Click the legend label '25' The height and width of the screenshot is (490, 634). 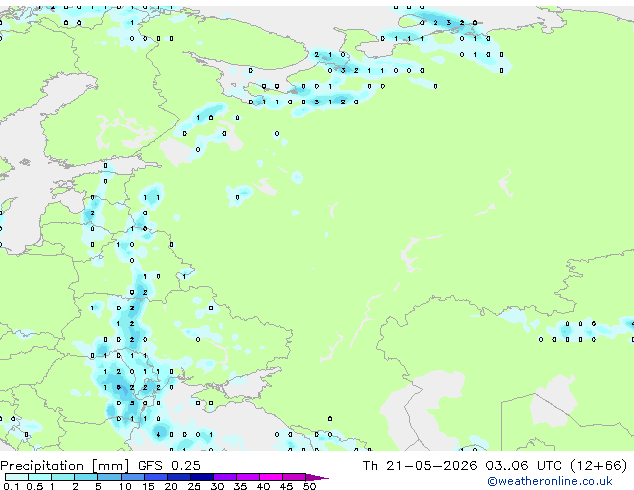pyautogui.click(x=194, y=486)
